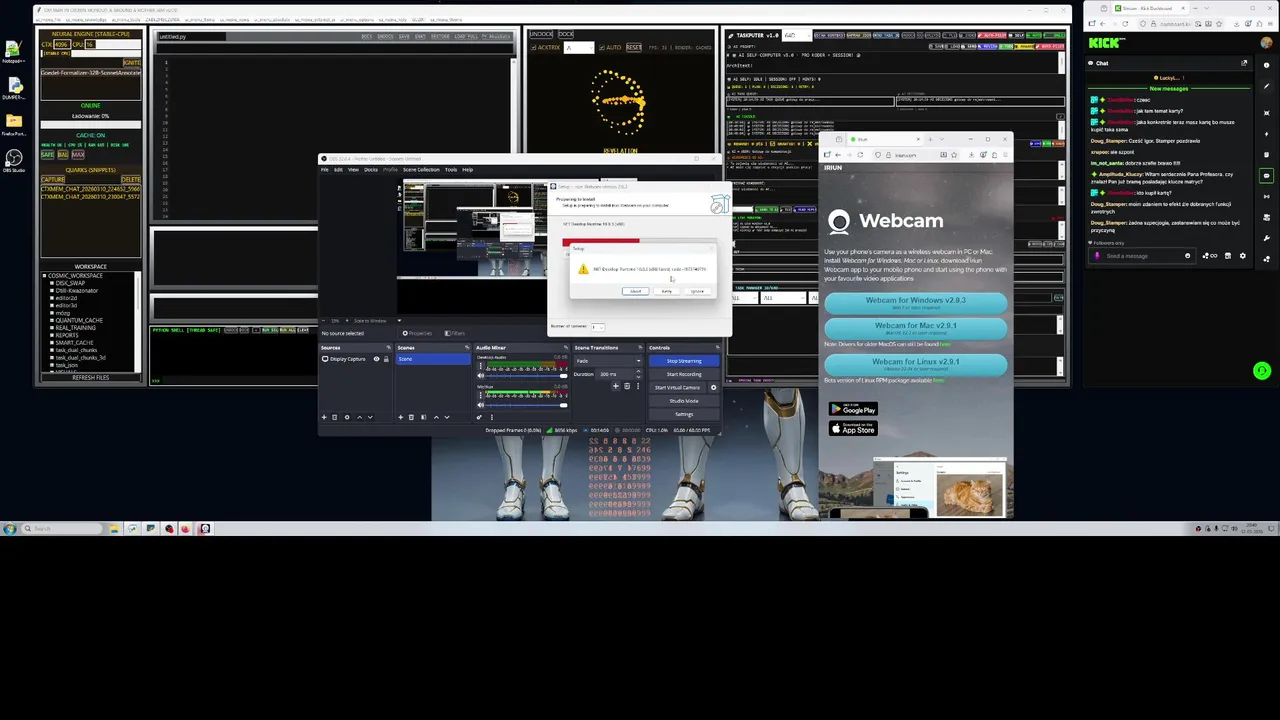Screen dimensions: 1280x720
Task: Remove selected scene with Scenes trash icon
Action: click(411, 417)
